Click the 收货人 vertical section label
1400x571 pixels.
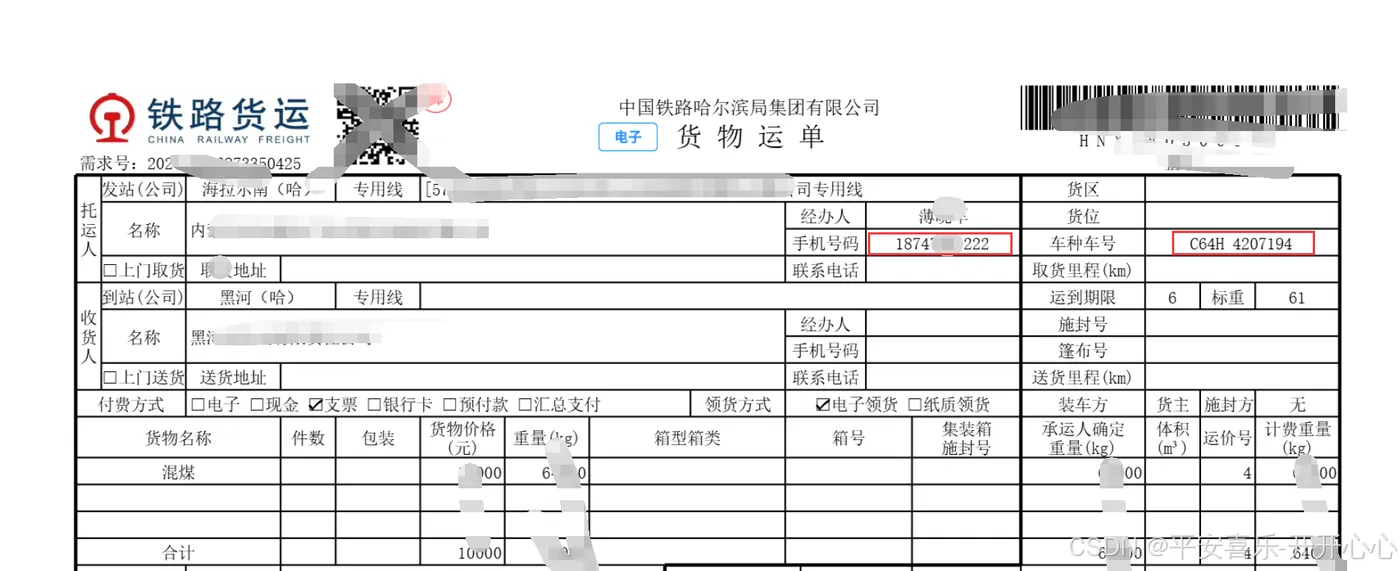88,337
